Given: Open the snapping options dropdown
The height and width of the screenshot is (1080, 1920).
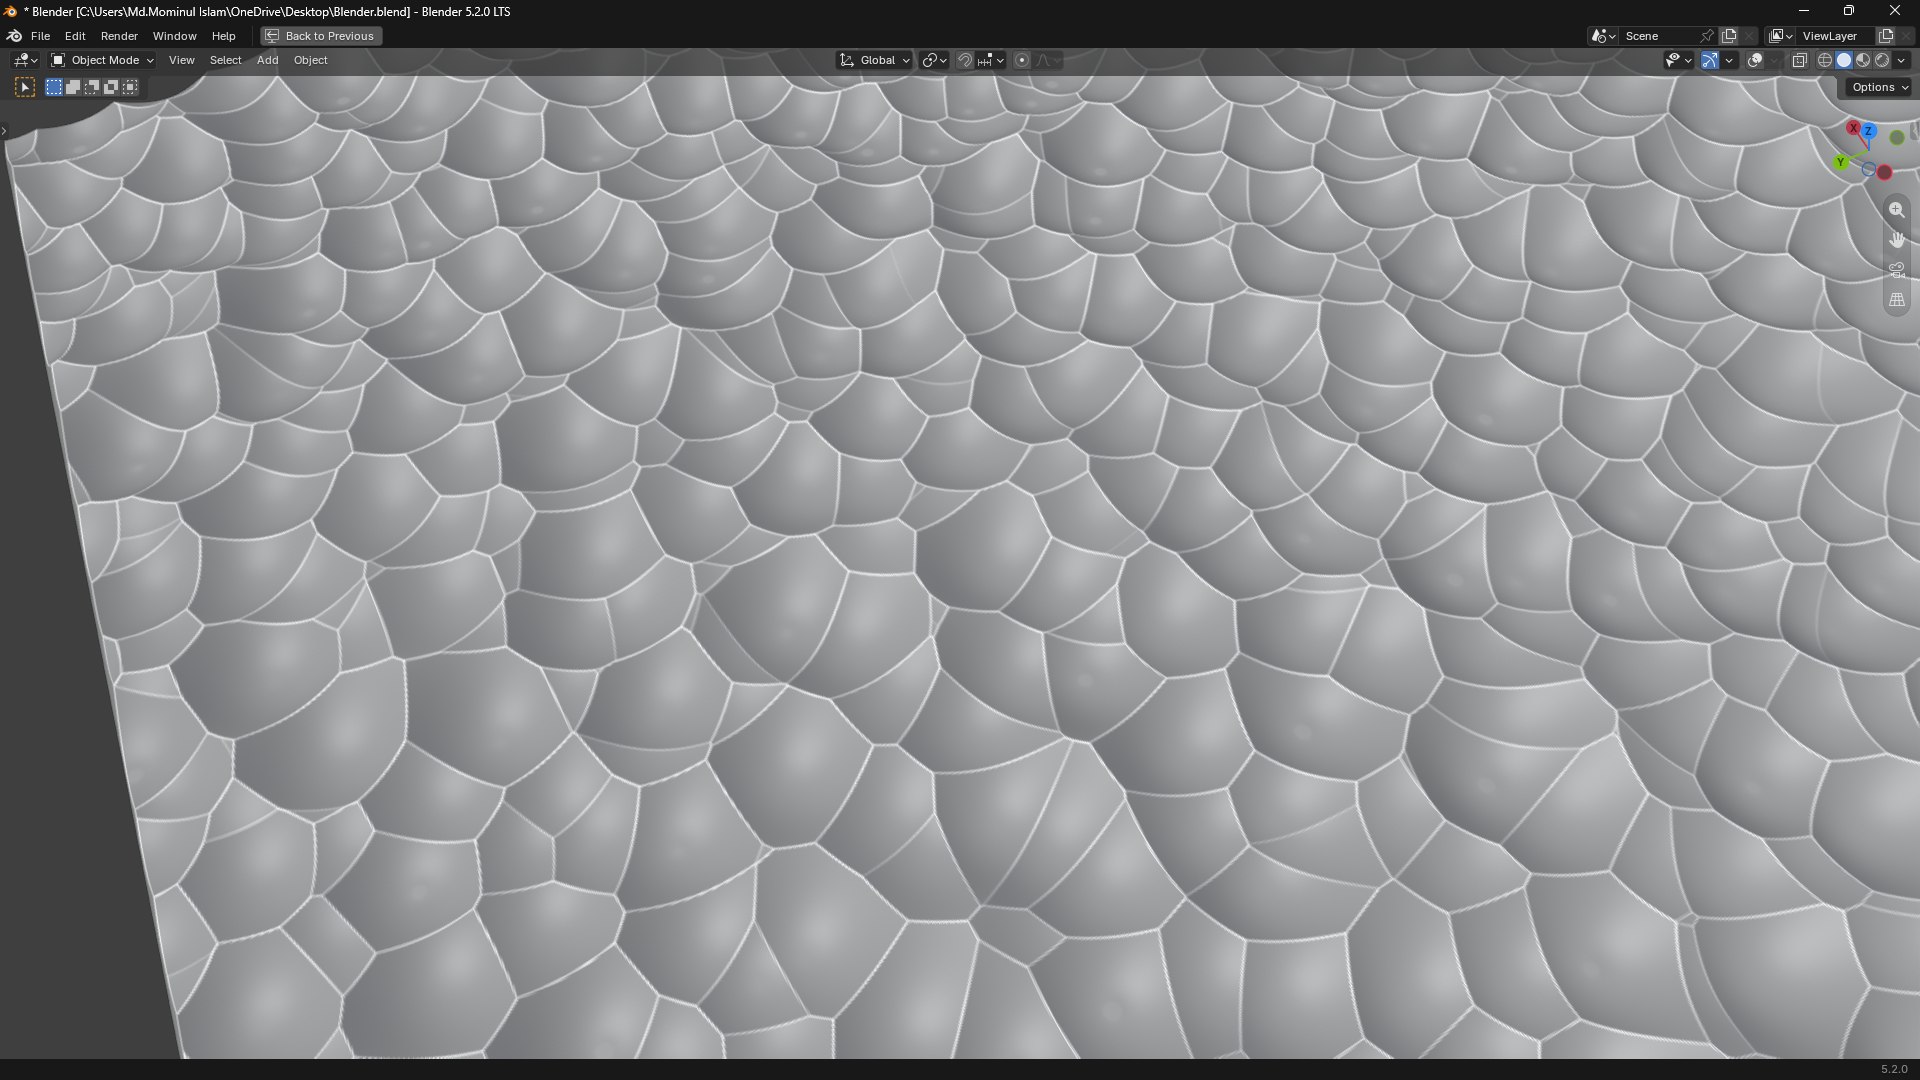Looking at the screenshot, I should tap(991, 61).
